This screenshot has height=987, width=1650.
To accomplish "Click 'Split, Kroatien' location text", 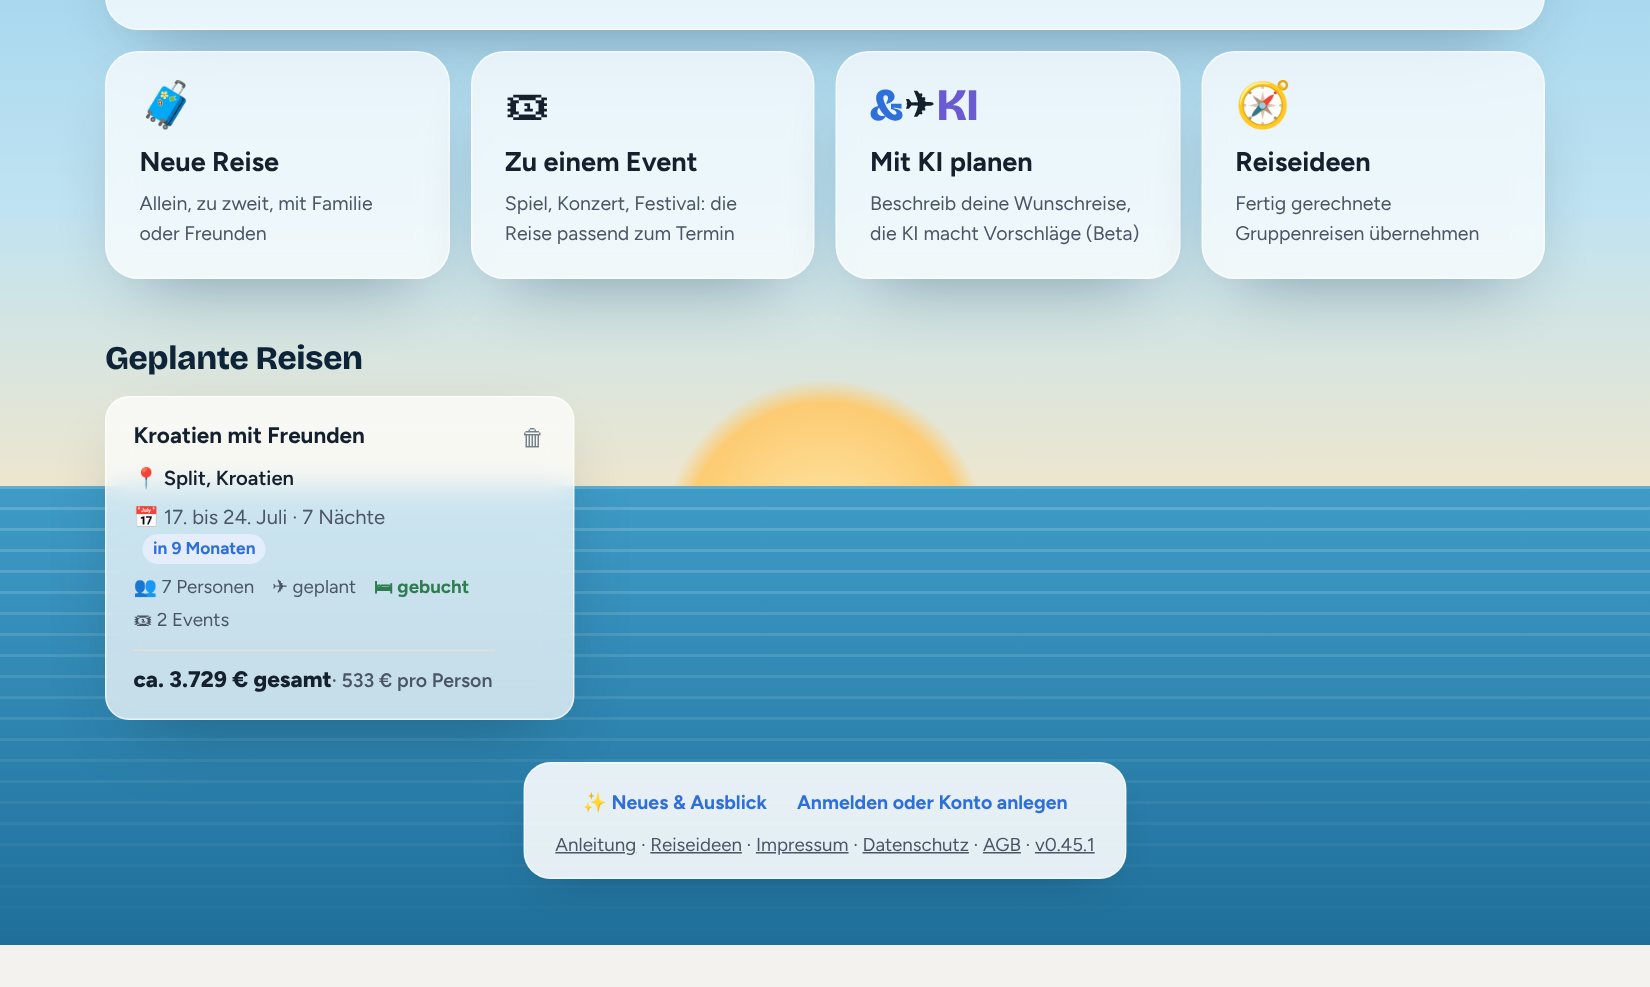I will [x=229, y=478].
